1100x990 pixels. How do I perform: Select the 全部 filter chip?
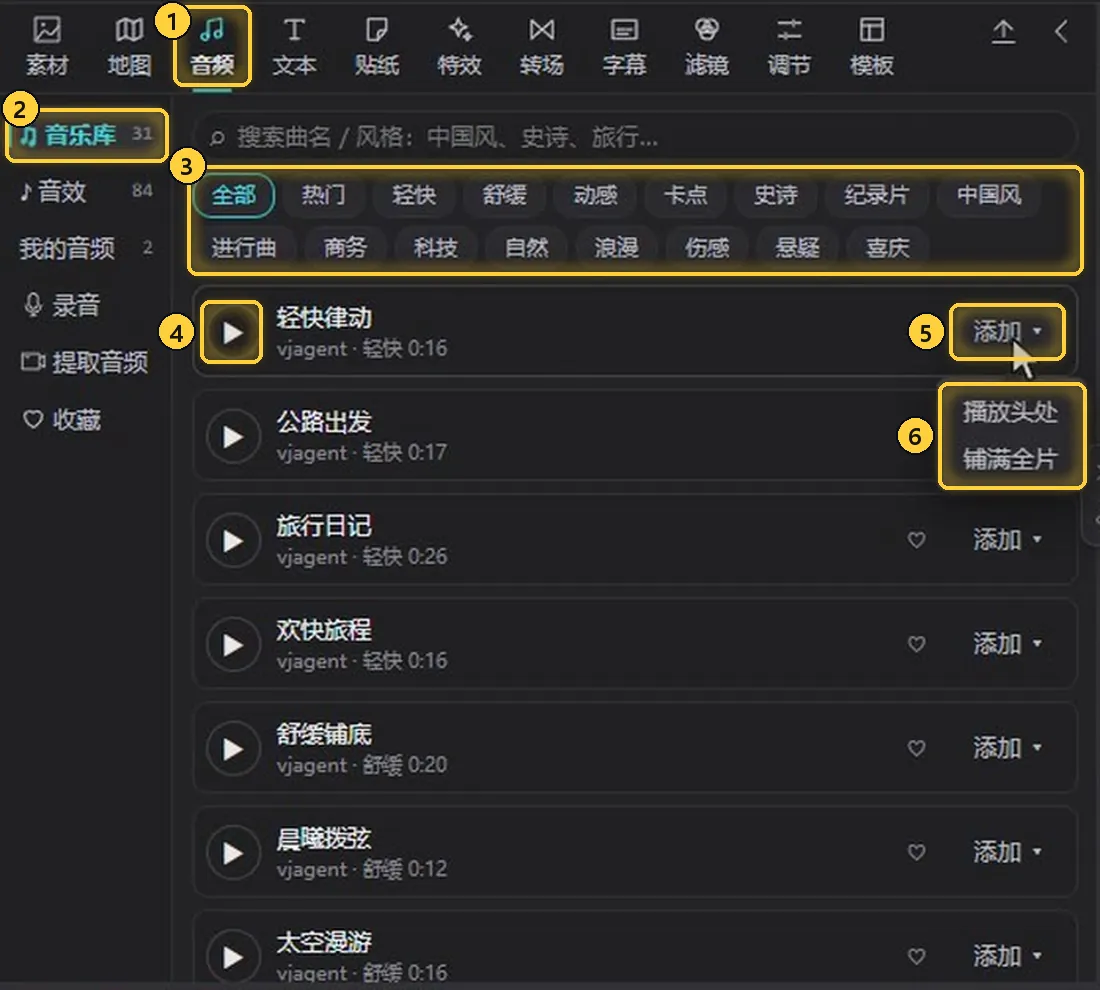(x=234, y=194)
